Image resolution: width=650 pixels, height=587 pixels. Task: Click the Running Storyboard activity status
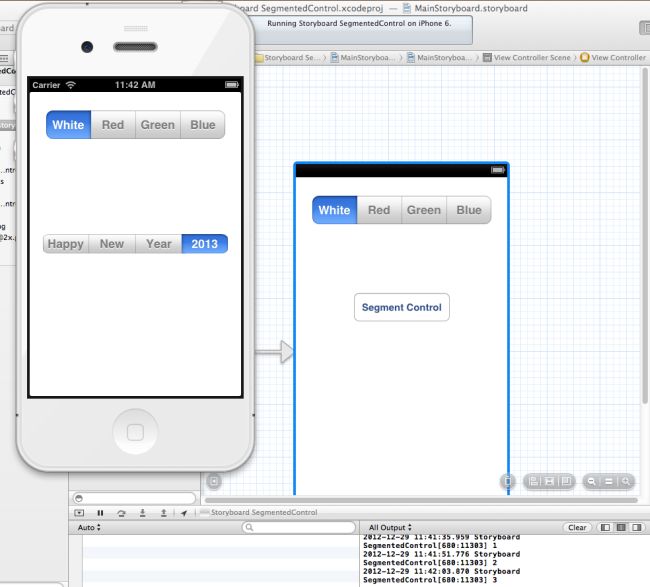coord(359,24)
